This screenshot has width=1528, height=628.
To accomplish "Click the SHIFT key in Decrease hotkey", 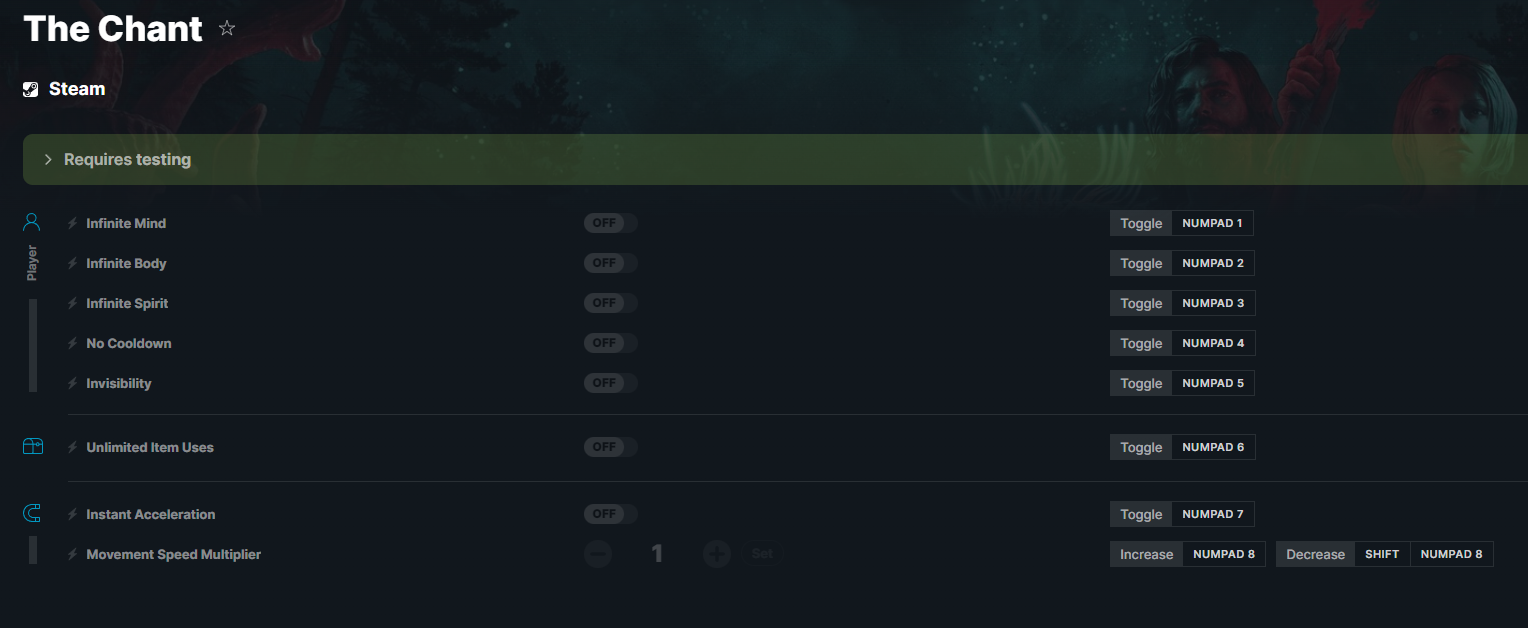I will [1382, 554].
